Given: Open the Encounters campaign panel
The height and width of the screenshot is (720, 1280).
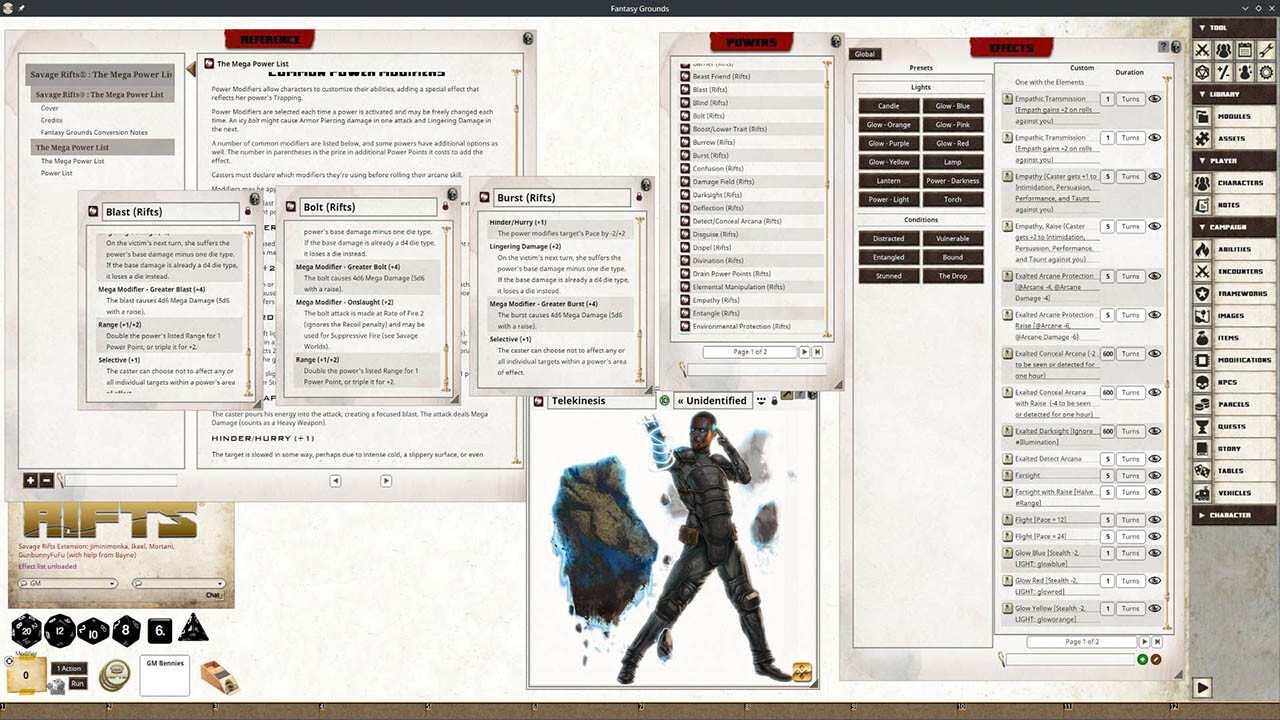Looking at the screenshot, I should pos(1241,269).
